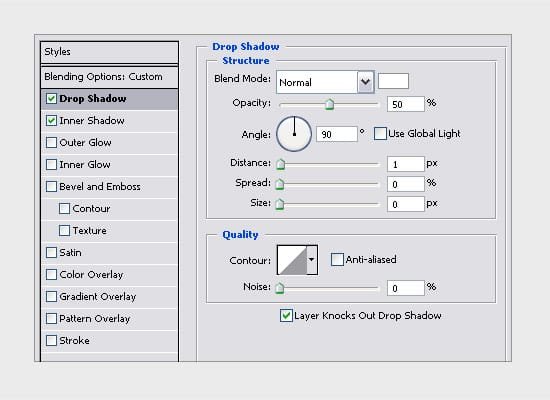Screen dimensions: 550x400
Task: Click the Noise slider handle
Action: tap(280, 288)
